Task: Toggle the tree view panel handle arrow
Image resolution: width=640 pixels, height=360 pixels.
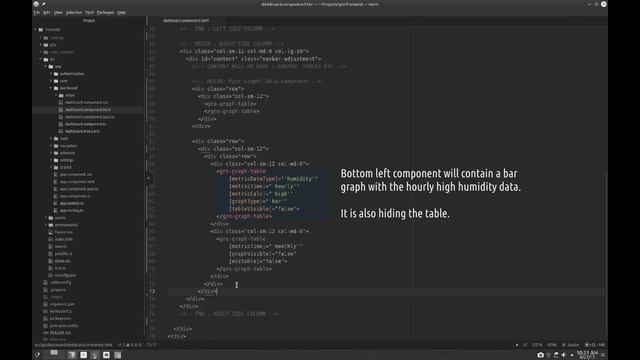Action: click(x=149, y=178)
